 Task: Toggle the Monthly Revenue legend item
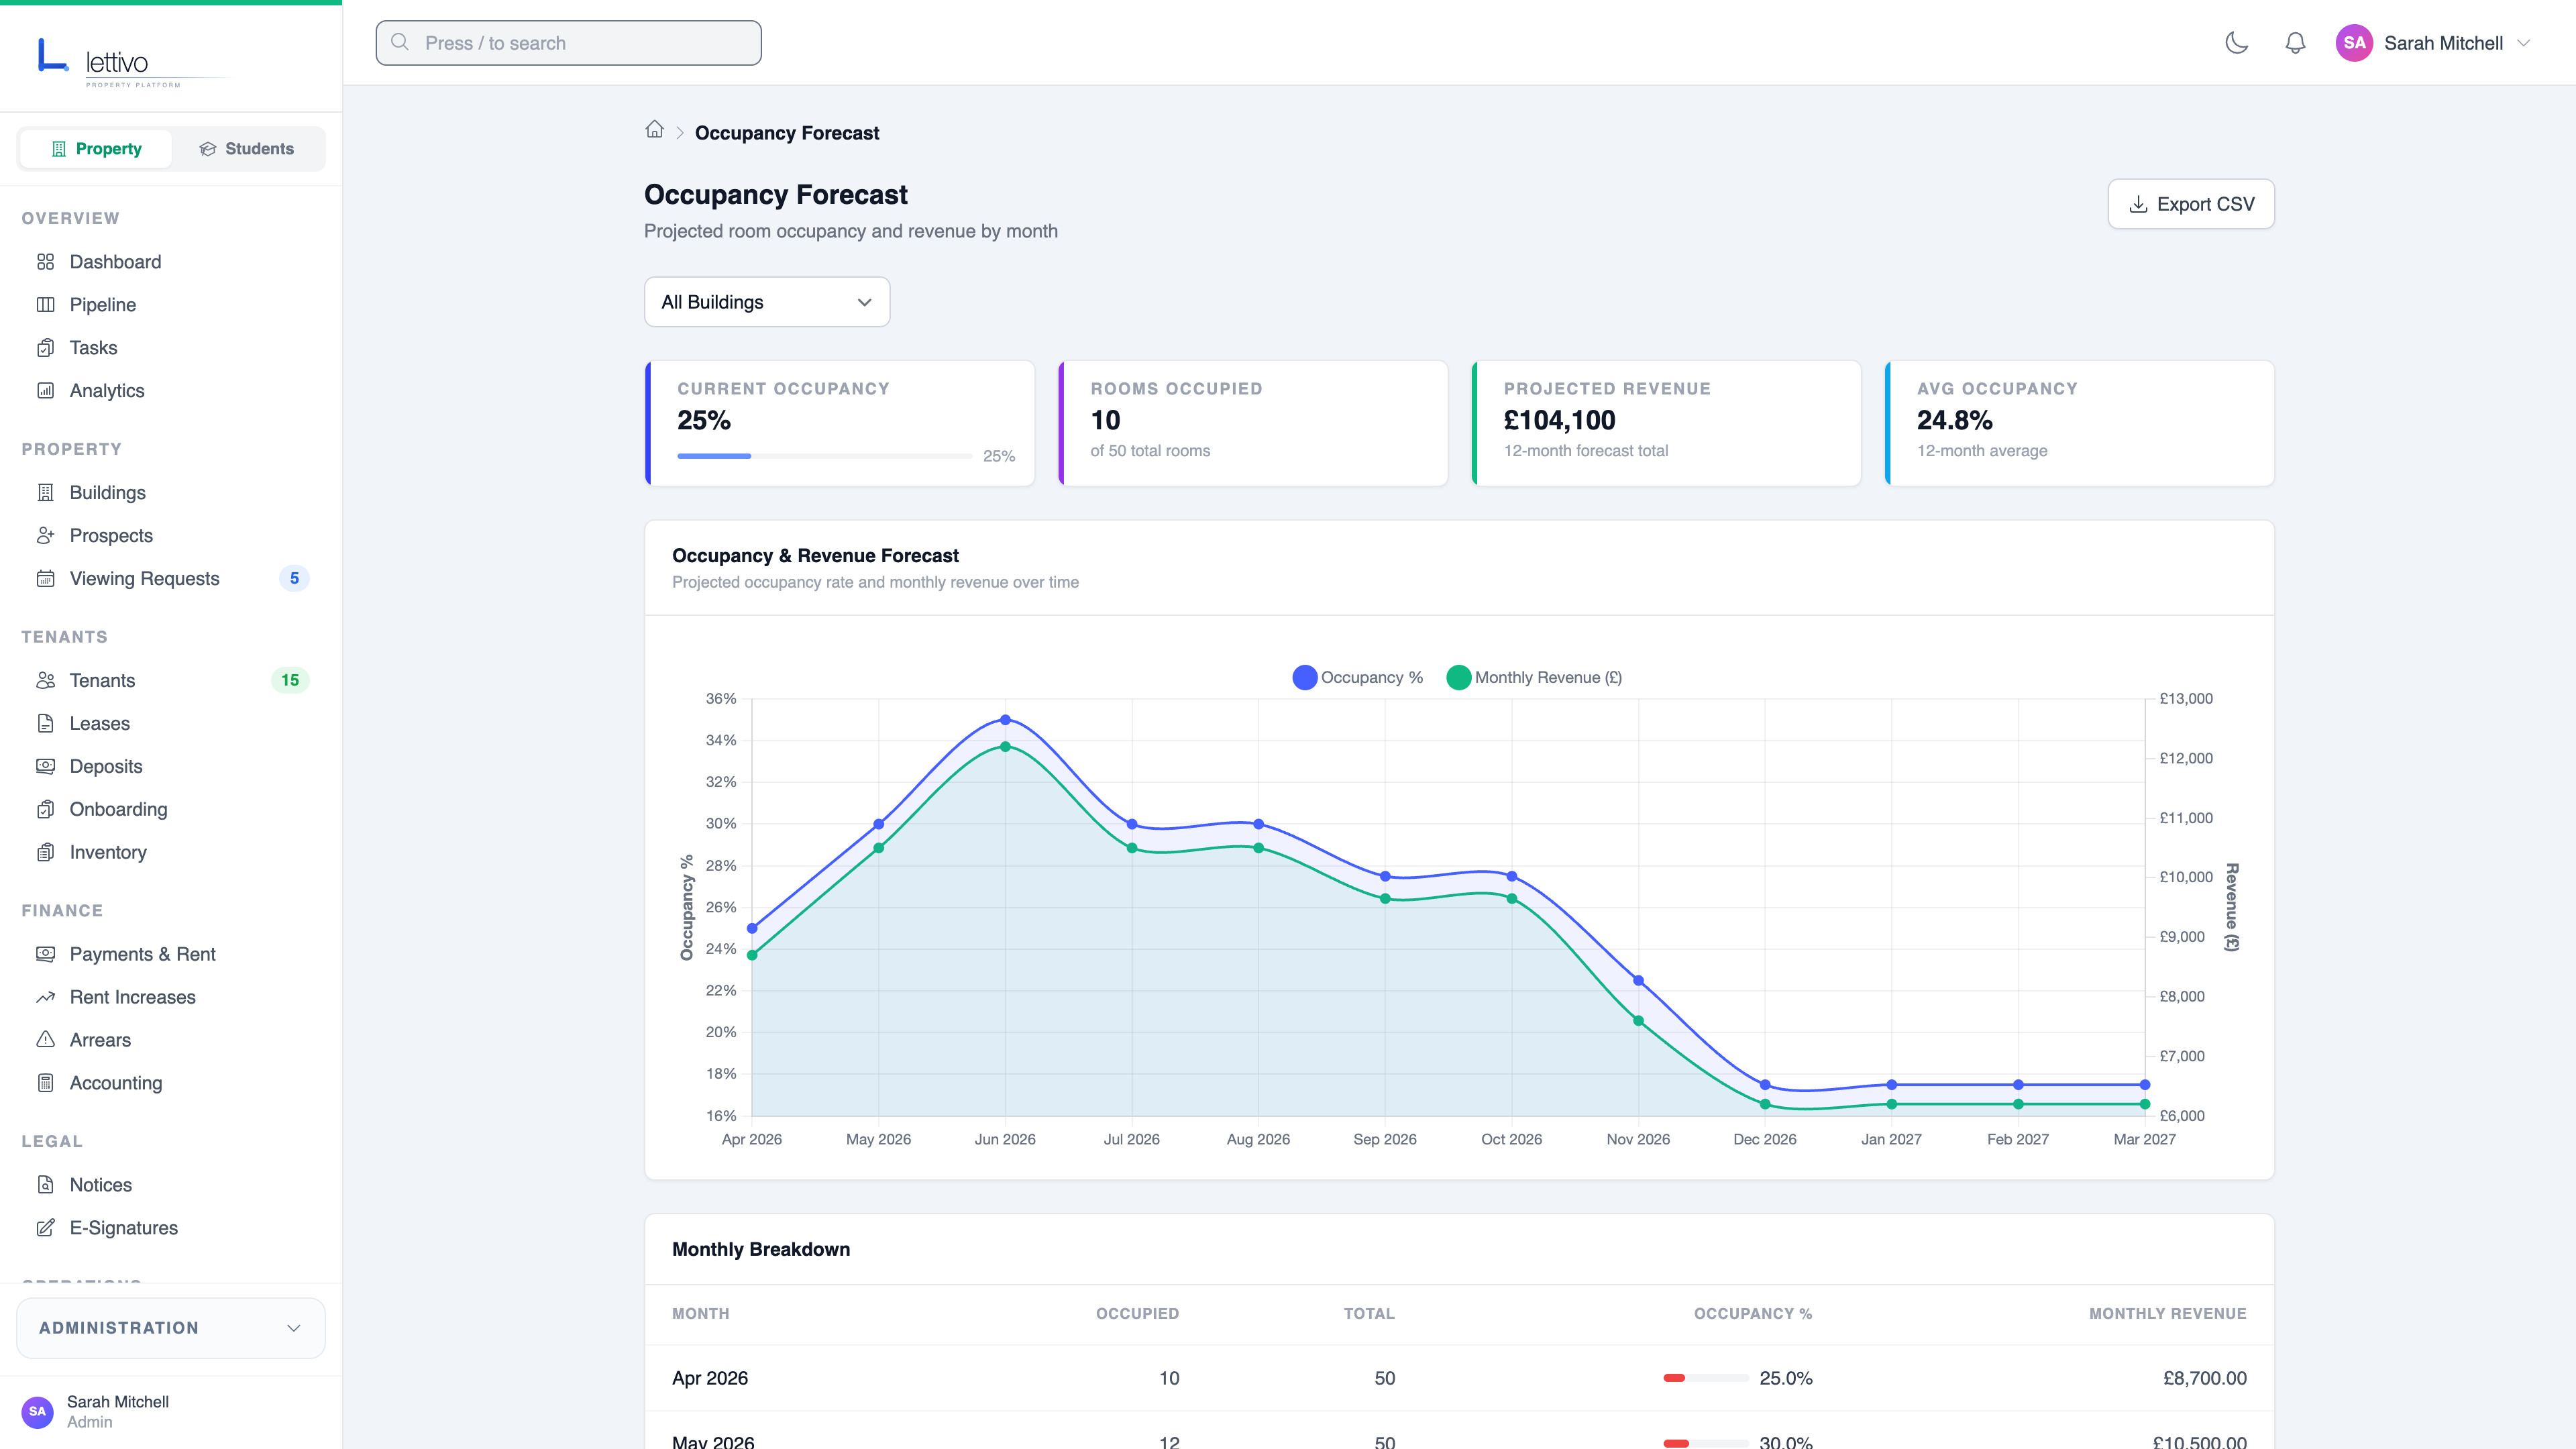[1535, 677]
